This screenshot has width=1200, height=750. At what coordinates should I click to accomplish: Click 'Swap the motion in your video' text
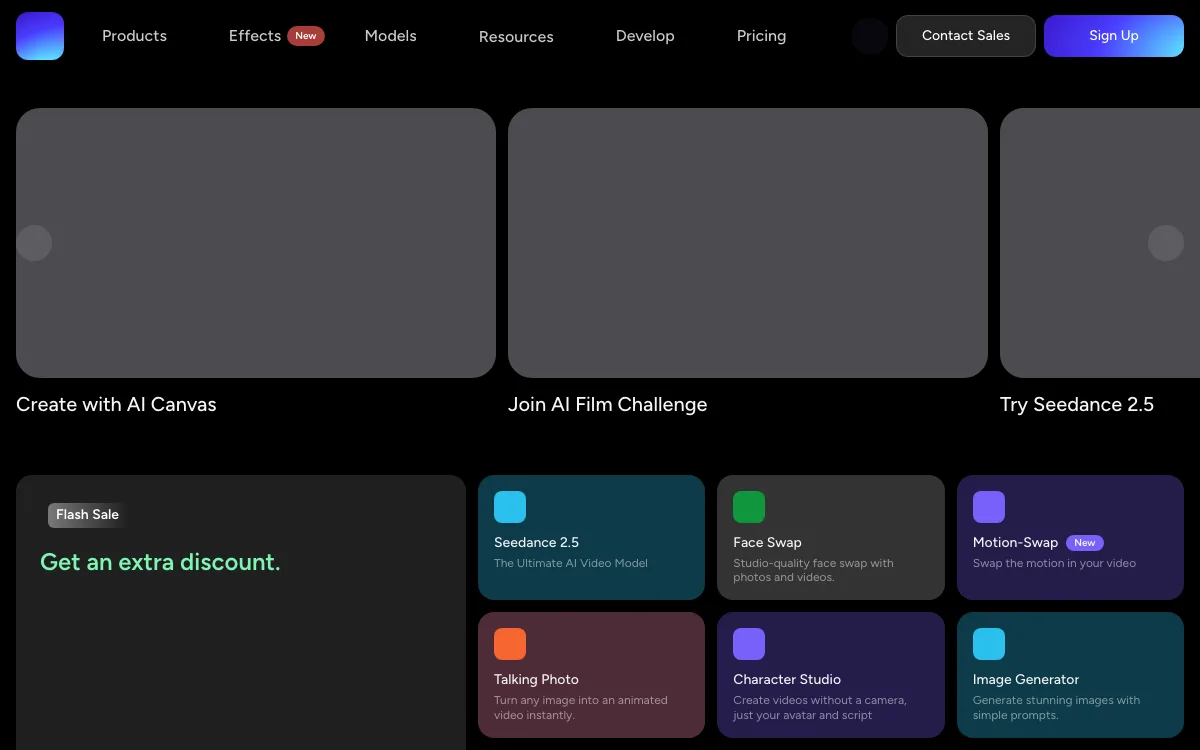click(x=1055, y=564)
